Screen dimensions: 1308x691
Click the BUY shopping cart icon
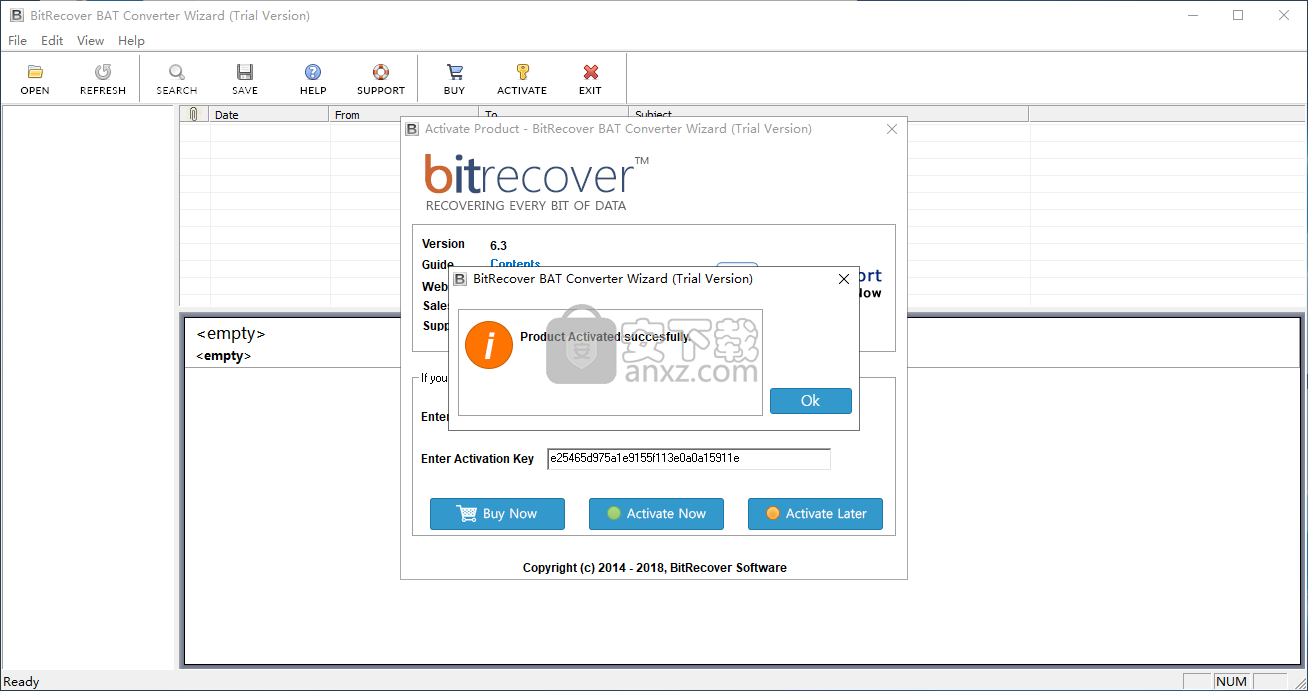point(455,79)
